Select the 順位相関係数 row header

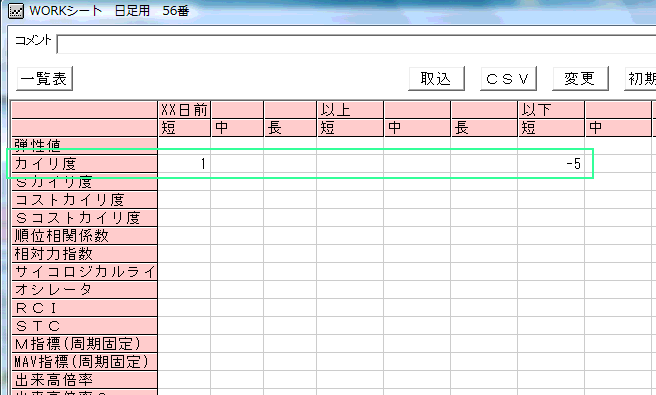[85, 236]
